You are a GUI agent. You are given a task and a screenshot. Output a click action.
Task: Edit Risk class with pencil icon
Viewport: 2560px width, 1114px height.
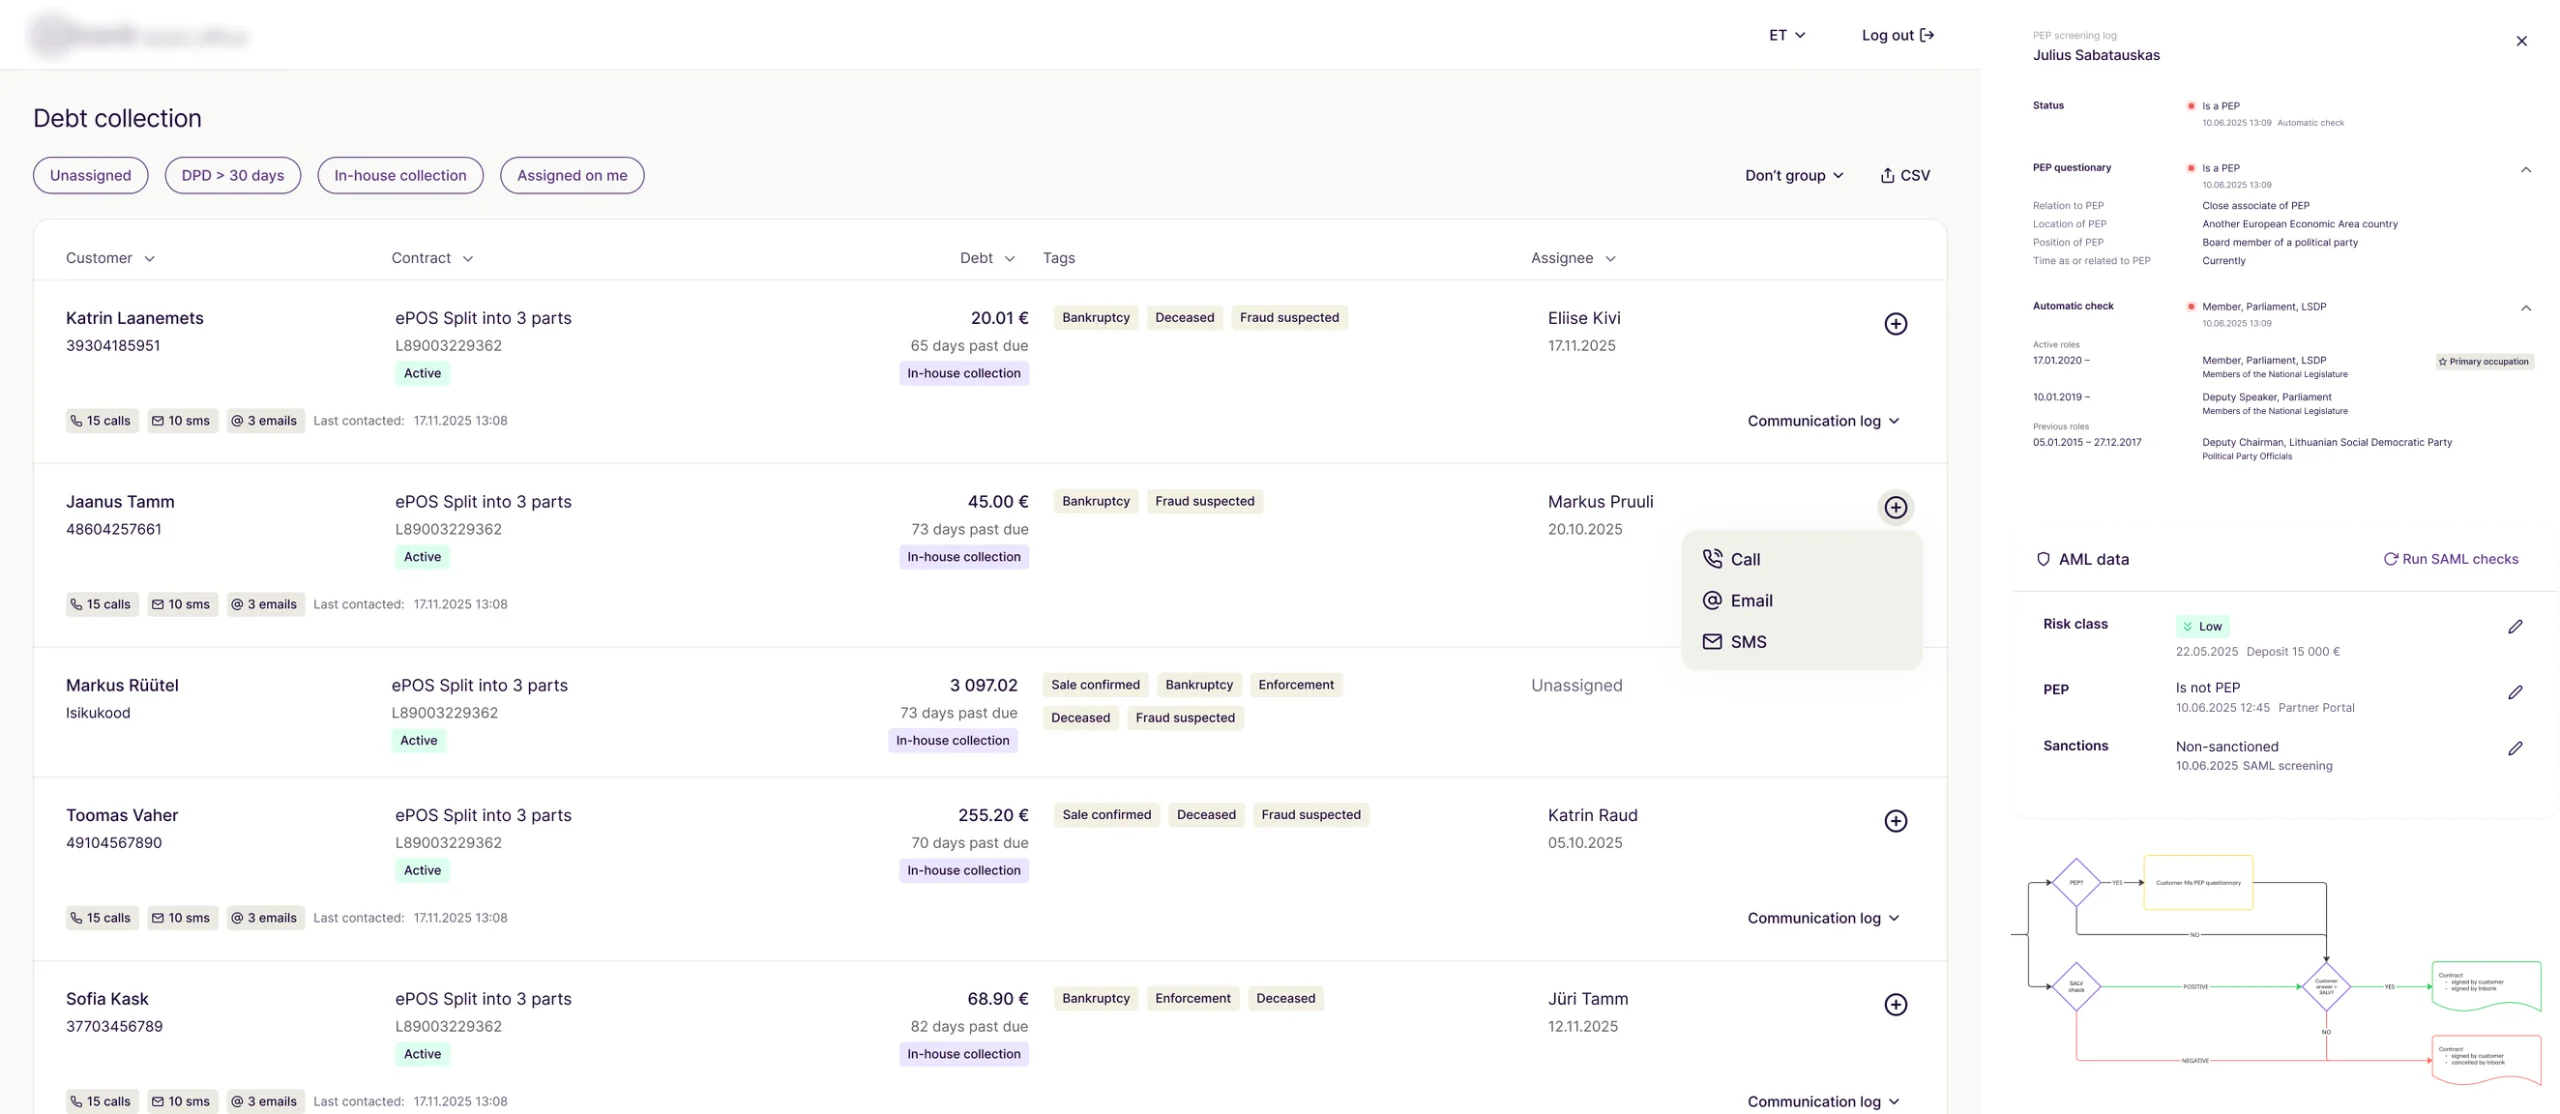click(2515, 627)
